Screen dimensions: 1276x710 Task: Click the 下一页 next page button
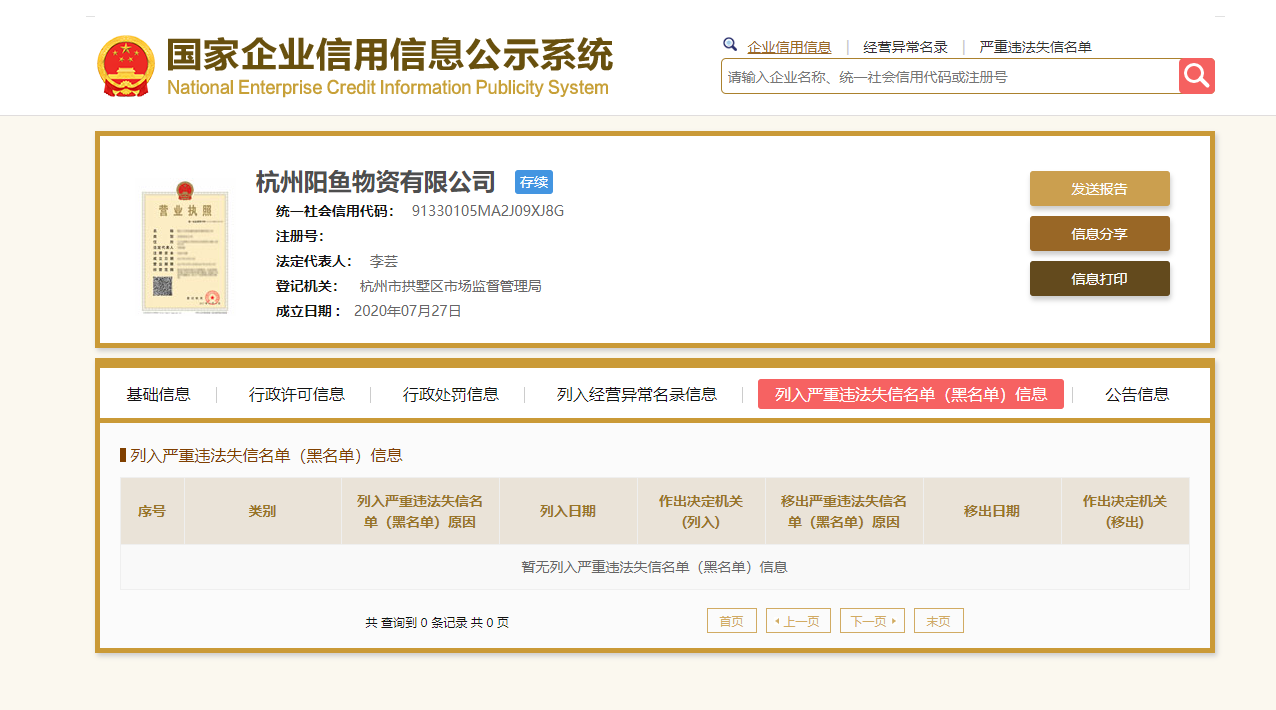coord(872,621)
